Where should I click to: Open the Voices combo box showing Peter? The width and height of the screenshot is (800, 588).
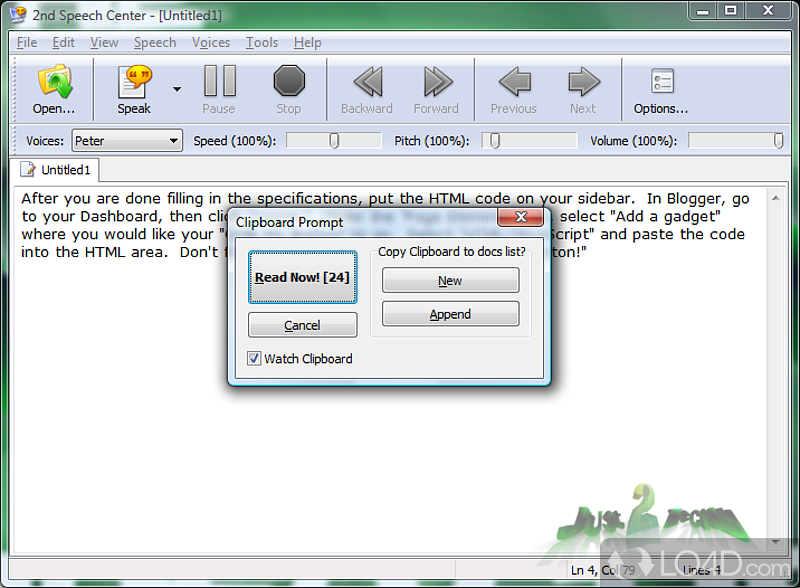click(x=127, y=140)
